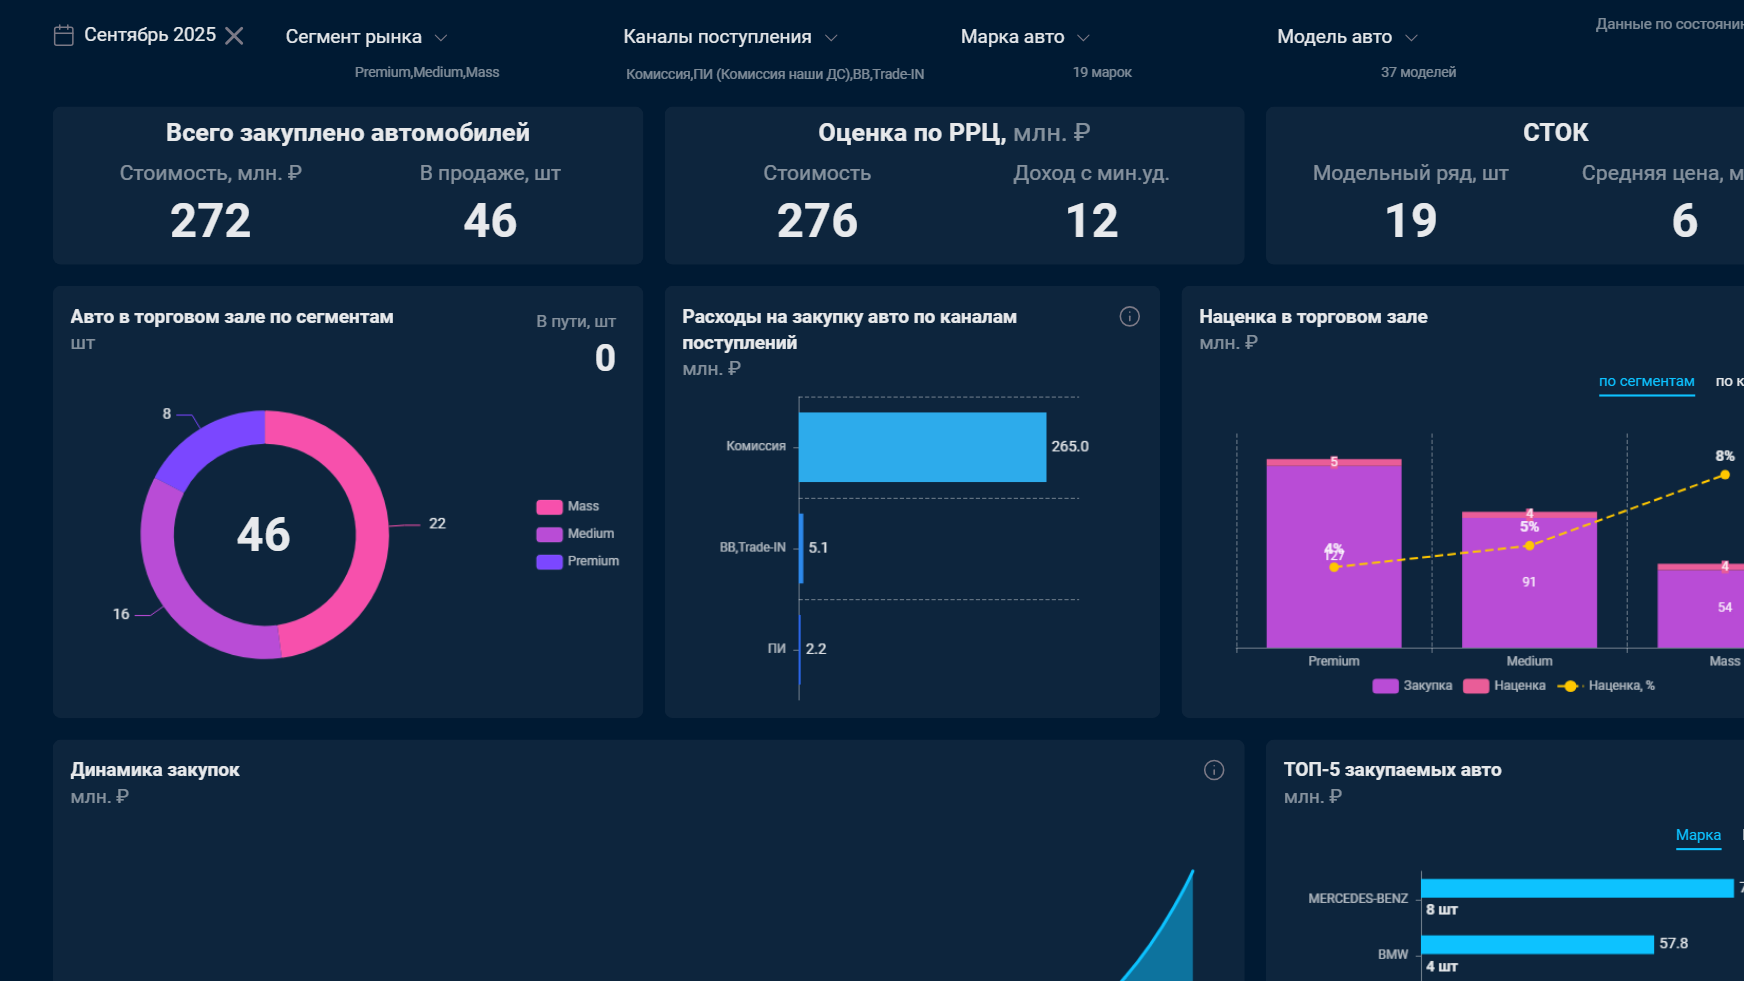This screenshot has width=1744, height=981.
Task: Toggle the Наценка pink legend series
Action: (1504, 686)
